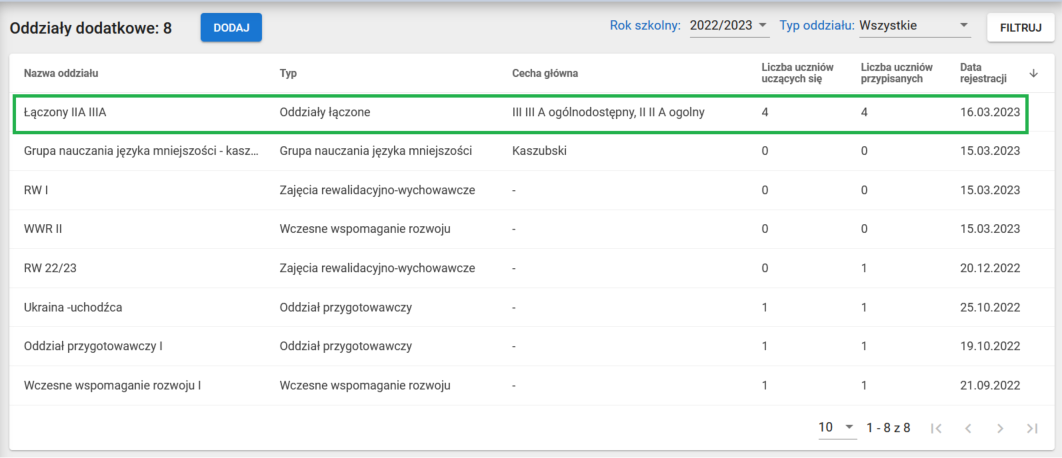Sort by the Typ column header
Image resolution: width=1062 pixels, height=458 pixels.
288,73
